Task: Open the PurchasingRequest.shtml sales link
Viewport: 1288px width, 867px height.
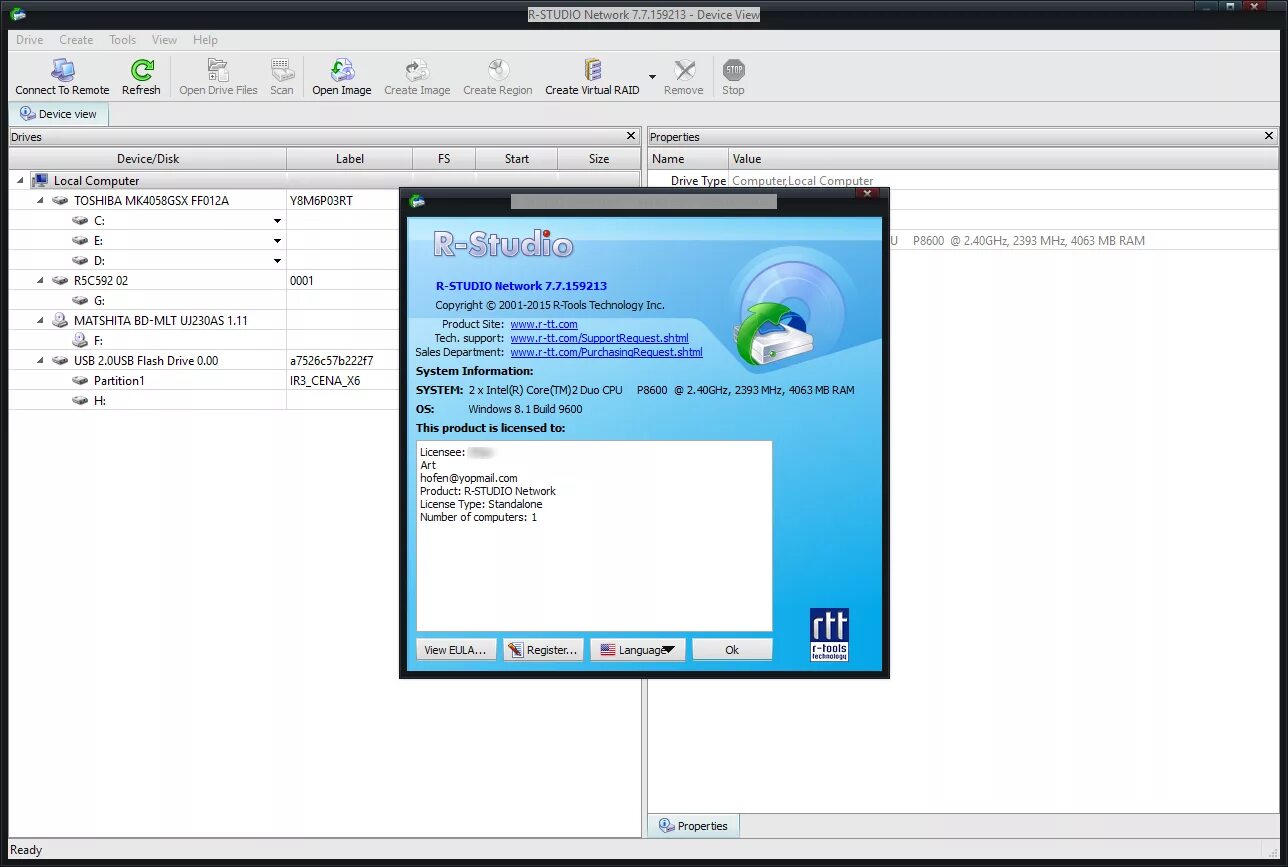Action: (606, 352)
